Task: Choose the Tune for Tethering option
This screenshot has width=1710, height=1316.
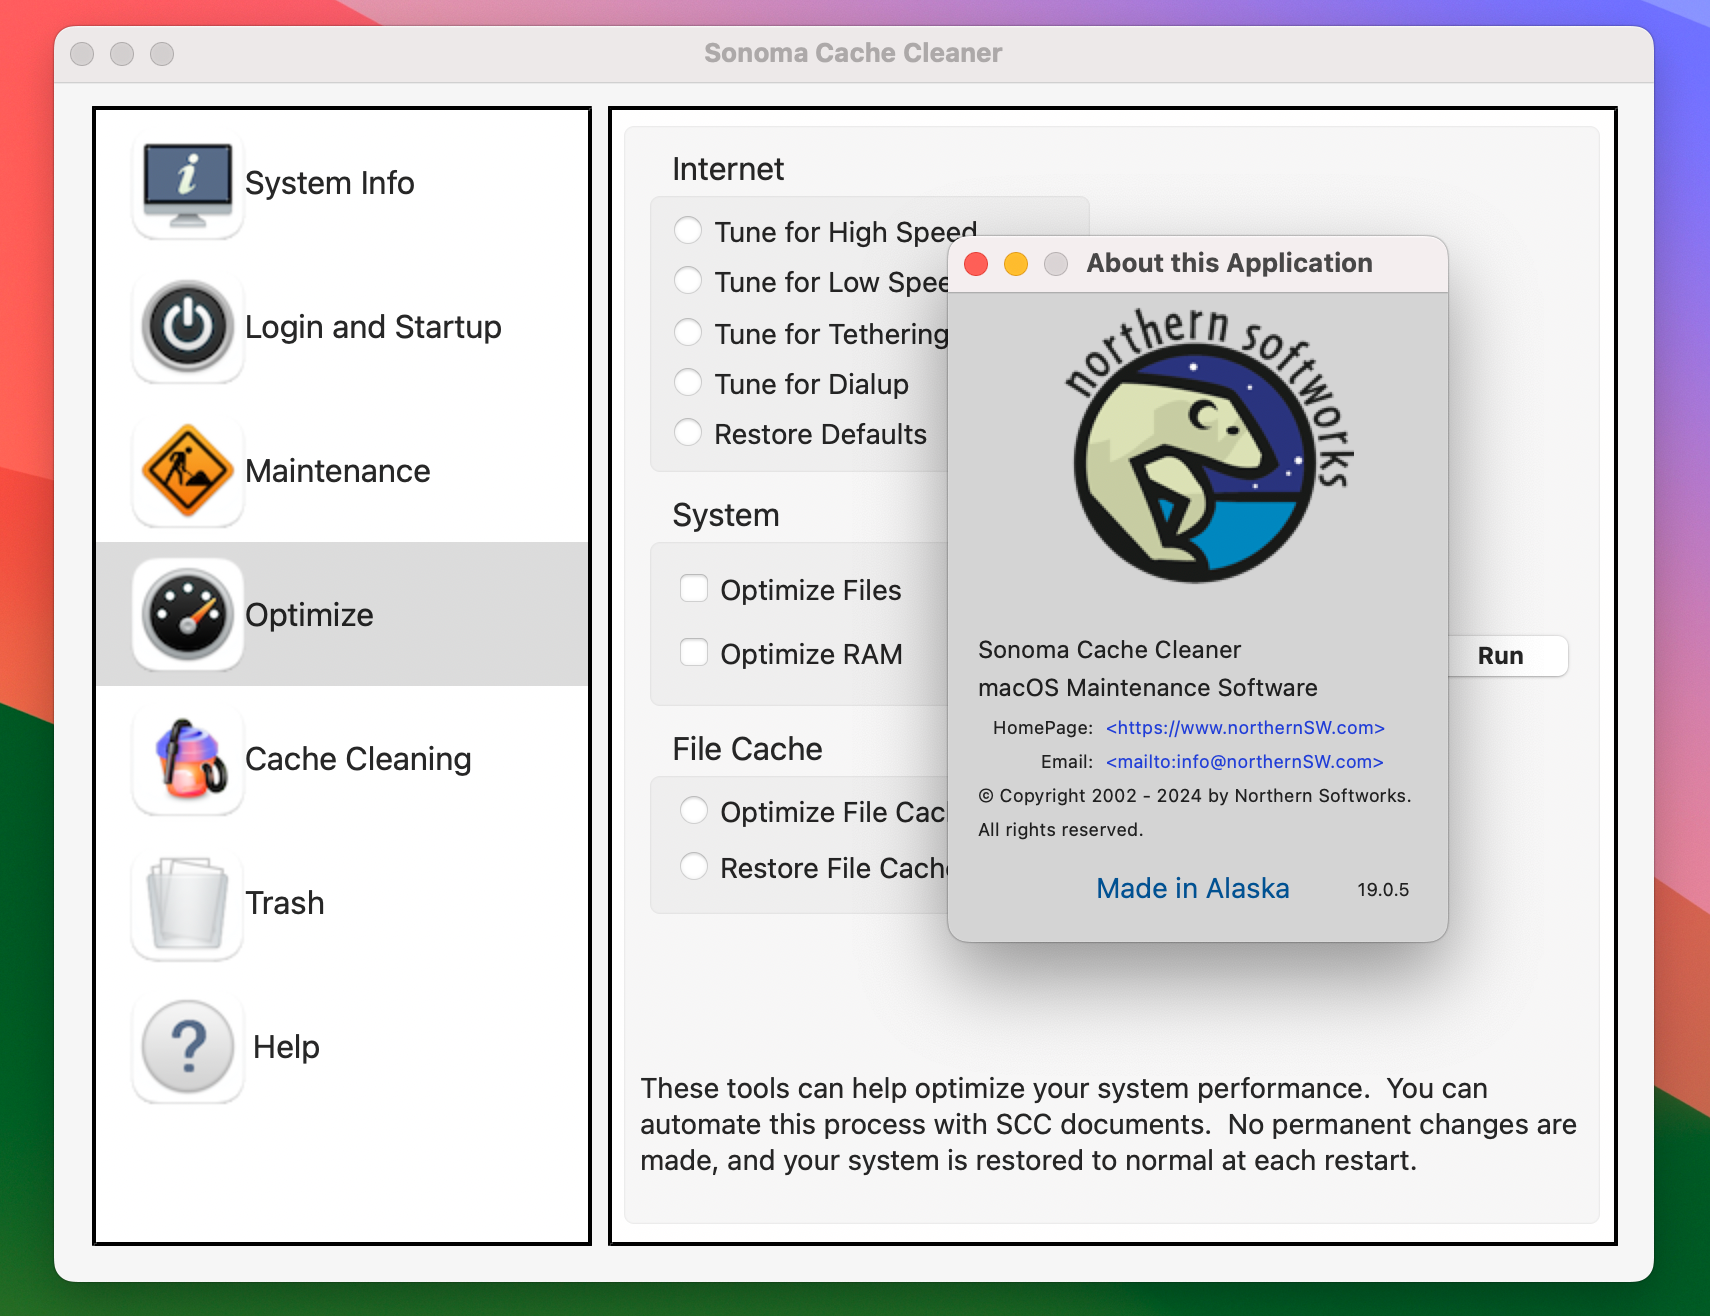Action: coord(688,333)
